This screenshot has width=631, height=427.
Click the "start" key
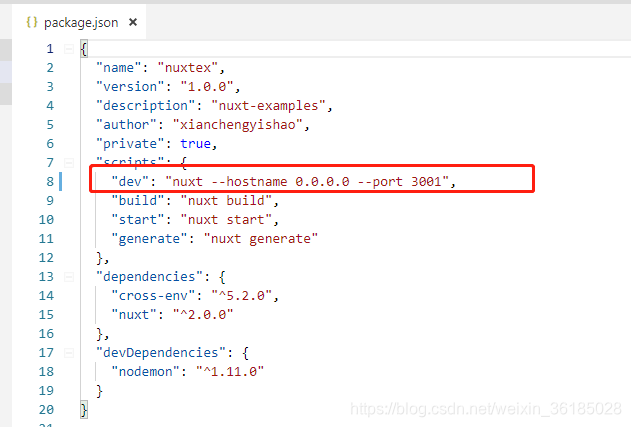138,220
